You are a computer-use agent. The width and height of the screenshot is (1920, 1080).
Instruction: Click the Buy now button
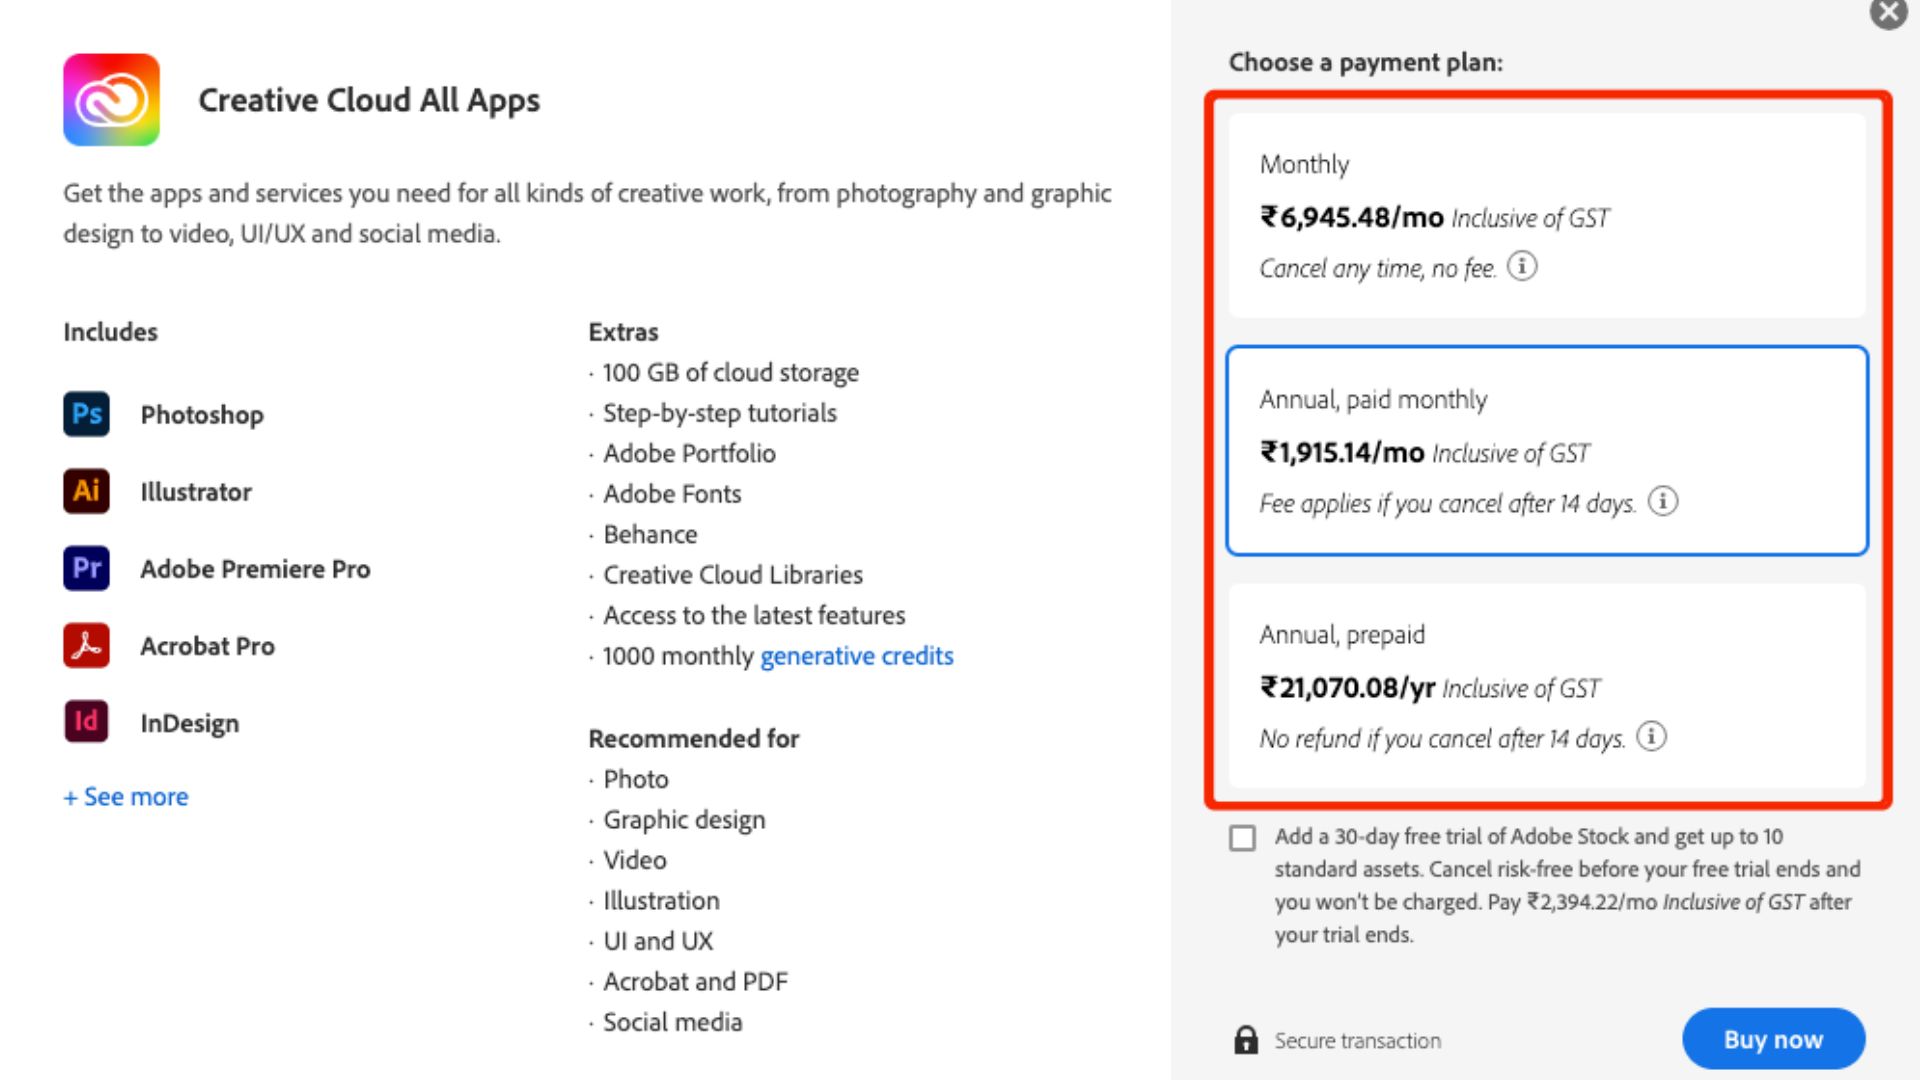point(1772,1039)
